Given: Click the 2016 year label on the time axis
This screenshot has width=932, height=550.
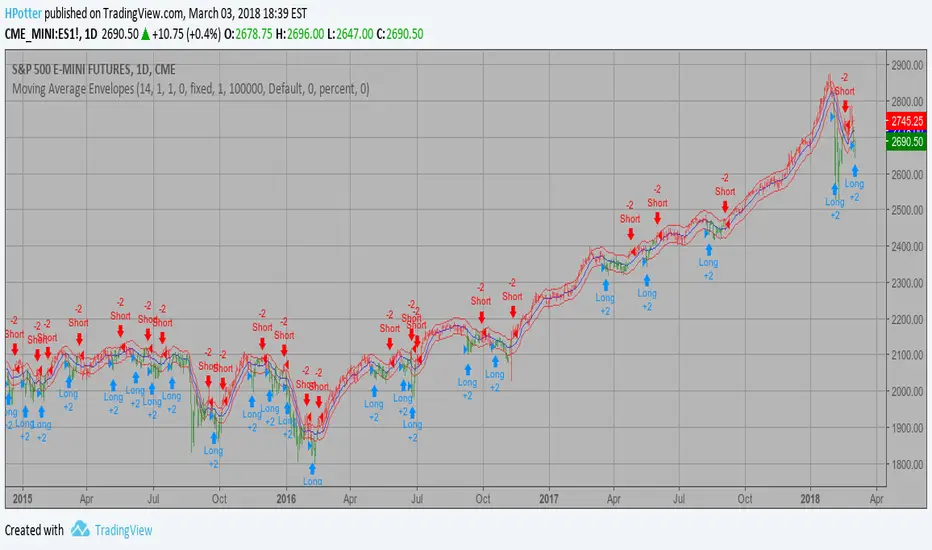Looking at the screenshot, I should pyautogui.click(x=286, y=498).
